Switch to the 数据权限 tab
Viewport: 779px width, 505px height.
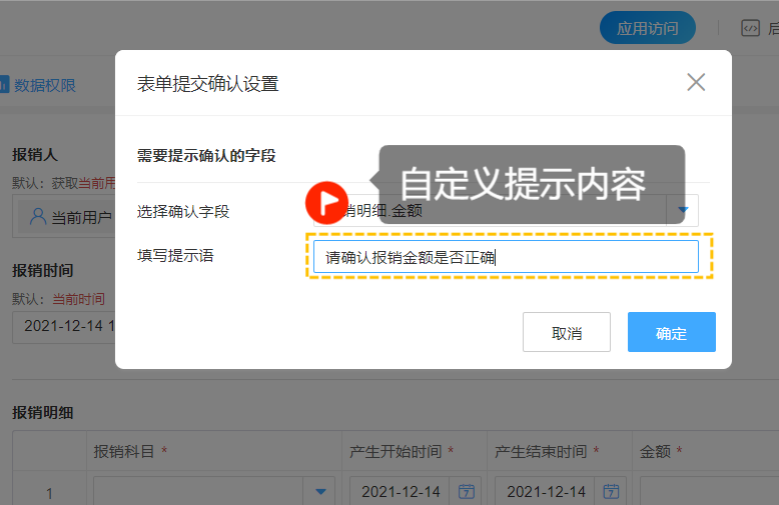click(44, 85)
